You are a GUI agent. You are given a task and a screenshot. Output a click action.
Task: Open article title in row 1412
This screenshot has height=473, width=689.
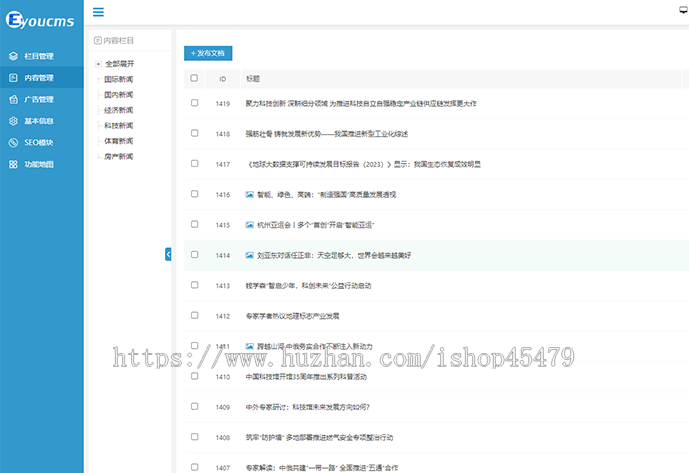pyautogui.click(x=292, y=316)
